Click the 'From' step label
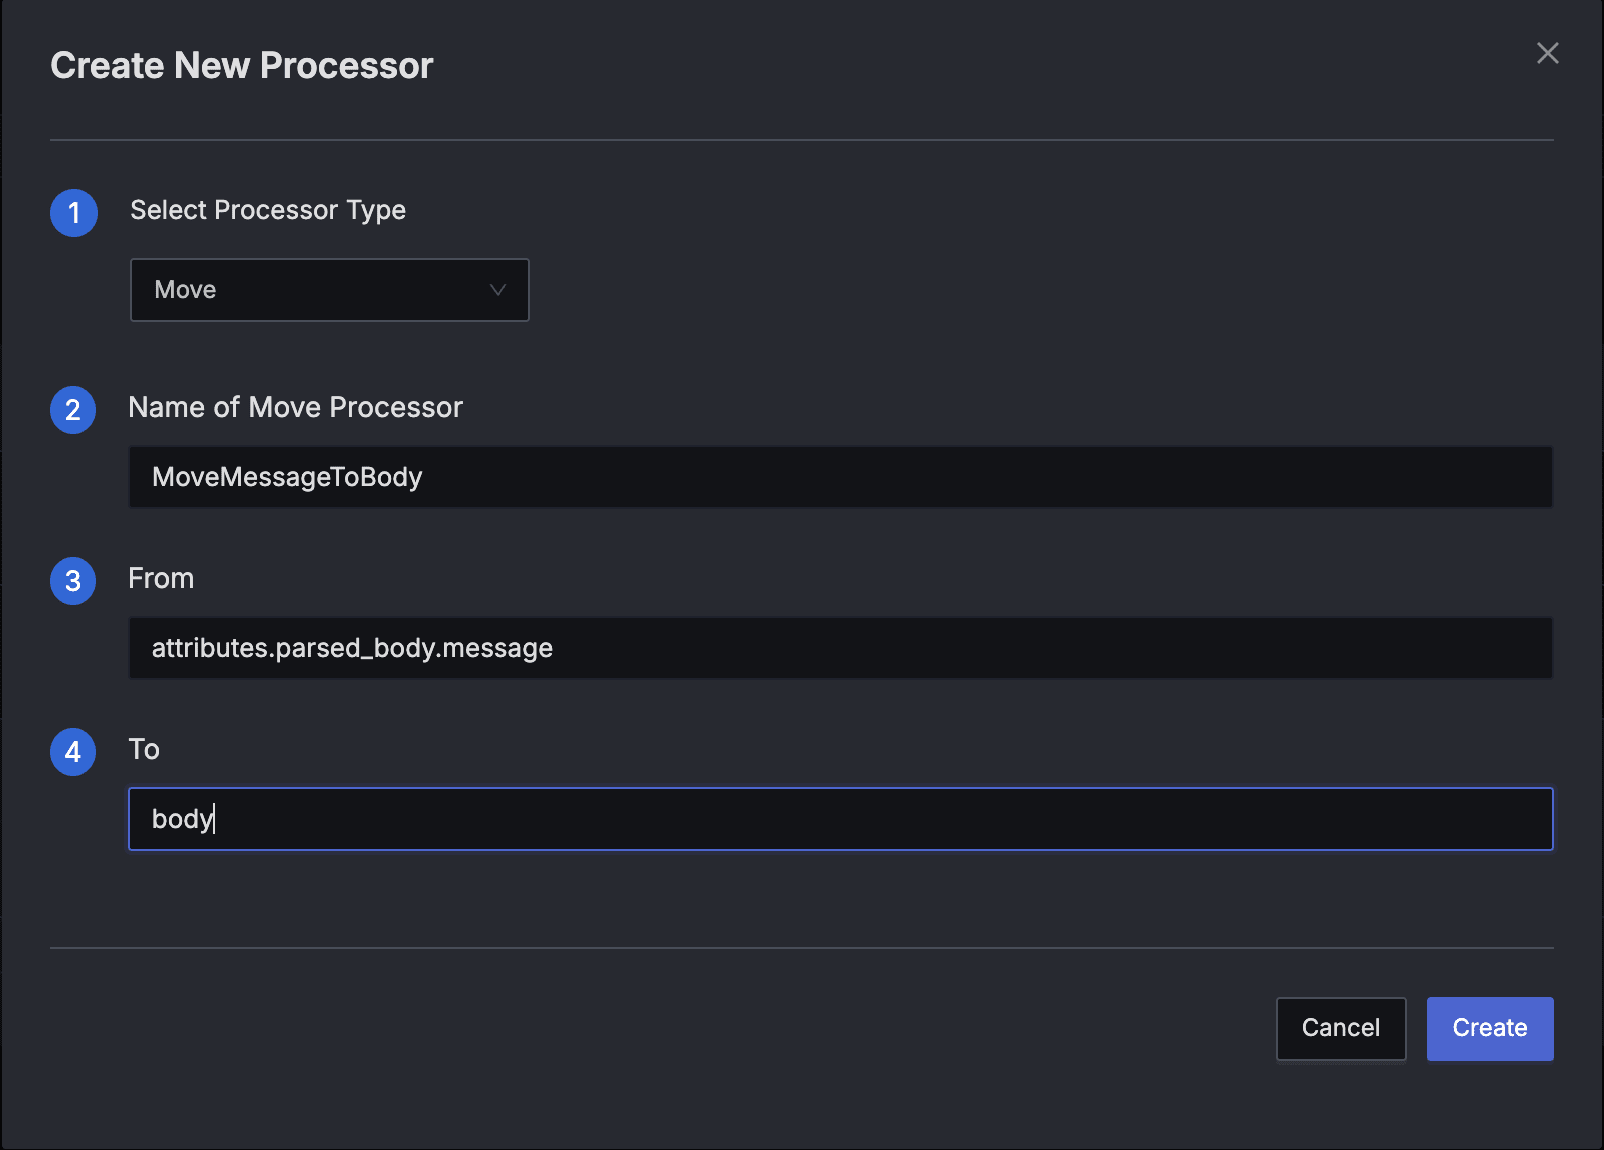The height and width of the screenshot is (1150, 1604). click(x=161, y=578)
